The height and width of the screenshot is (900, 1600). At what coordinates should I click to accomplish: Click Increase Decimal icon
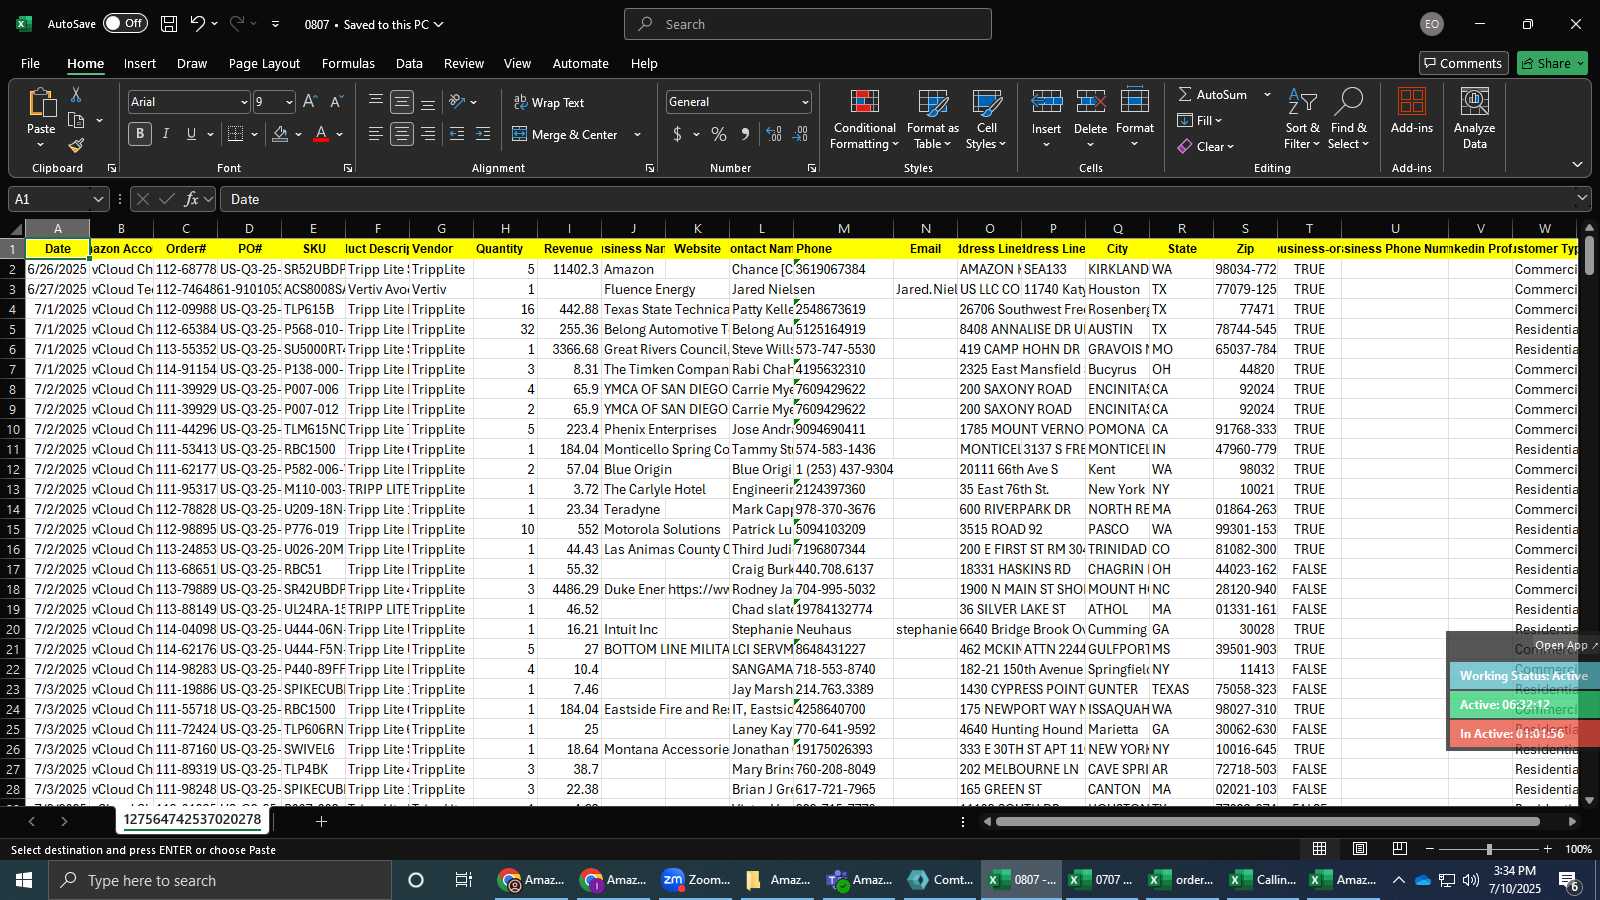point(774,134)
